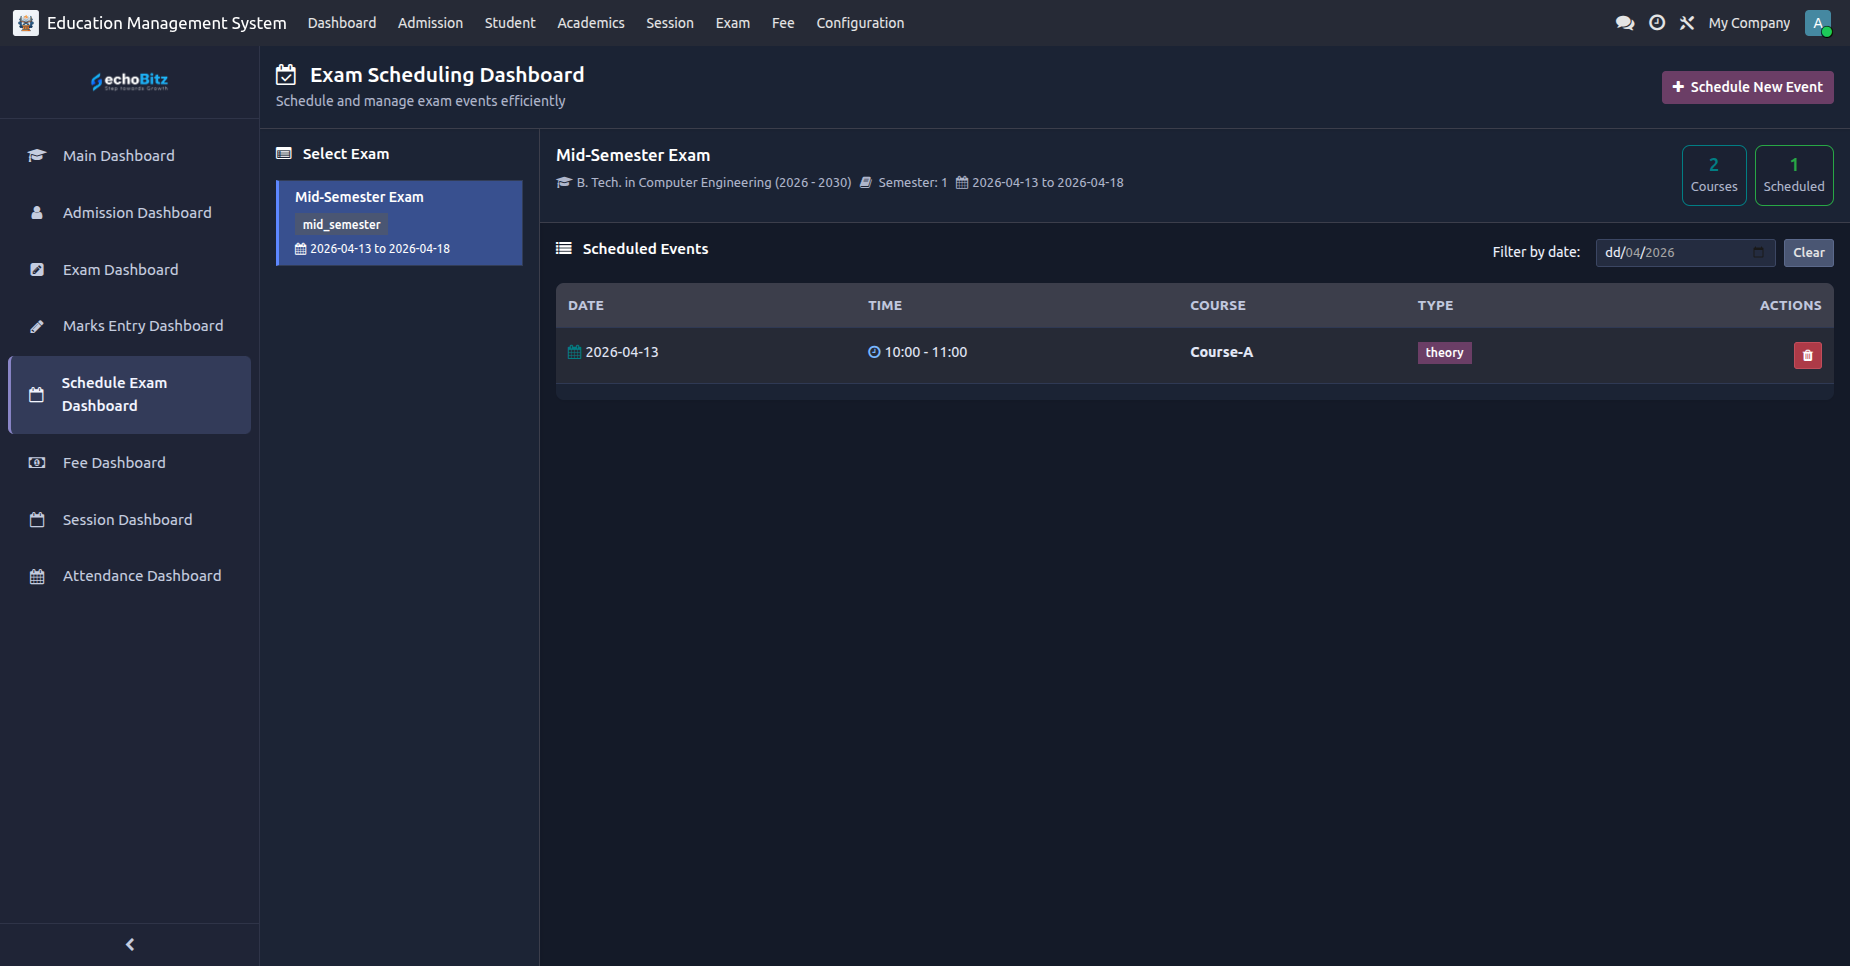Go to Exam Dashboard
Image resolution: width=1850 pixels, height=966 pixels.
(130, 270)
